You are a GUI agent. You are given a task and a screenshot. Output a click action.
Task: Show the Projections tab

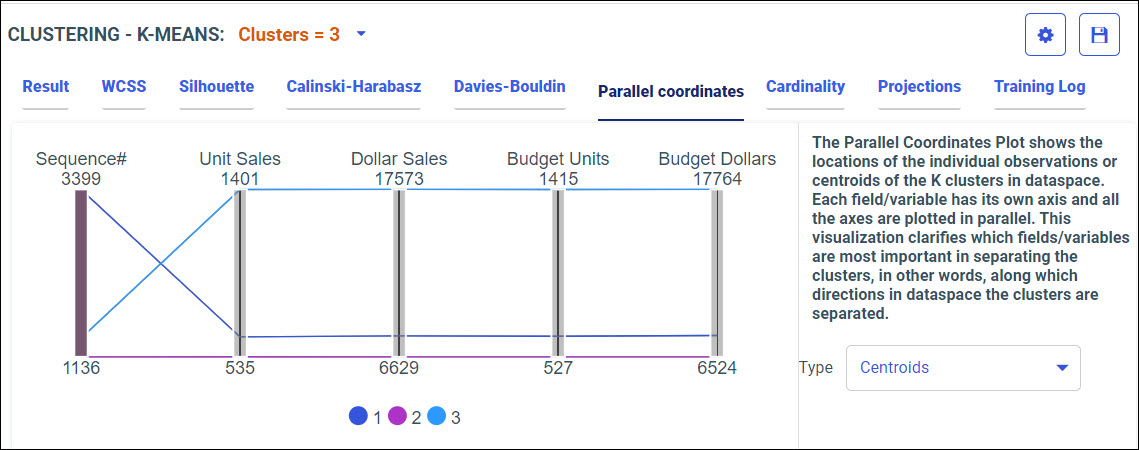coord(919,87)
